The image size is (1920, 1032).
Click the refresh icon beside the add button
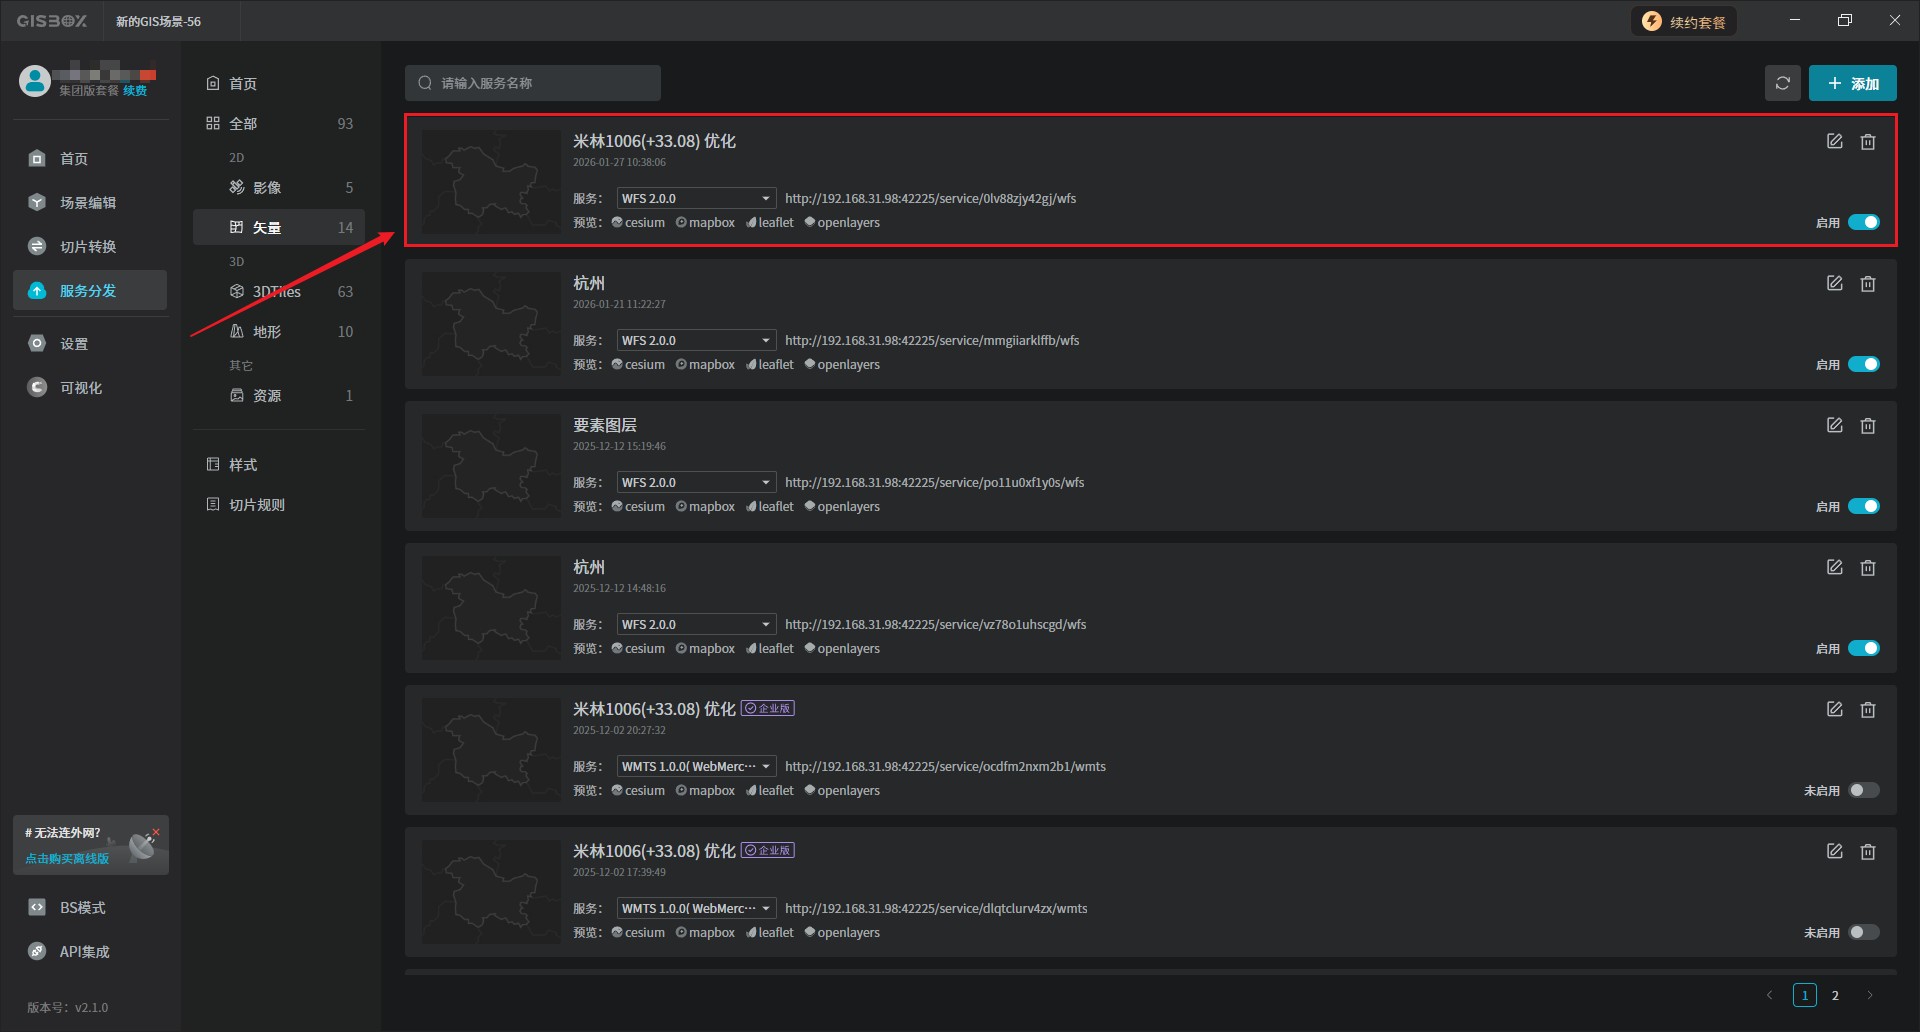click(1782, 83)
